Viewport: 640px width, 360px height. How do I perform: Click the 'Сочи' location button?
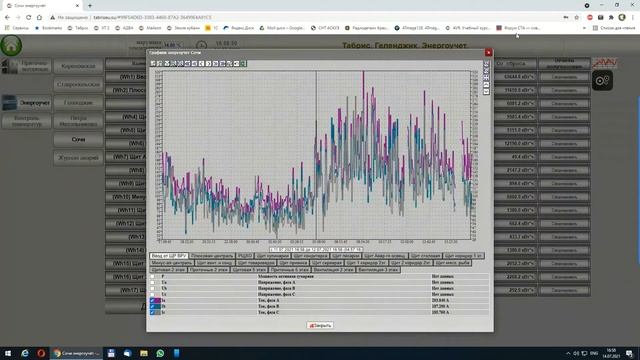tap(78, 140)
